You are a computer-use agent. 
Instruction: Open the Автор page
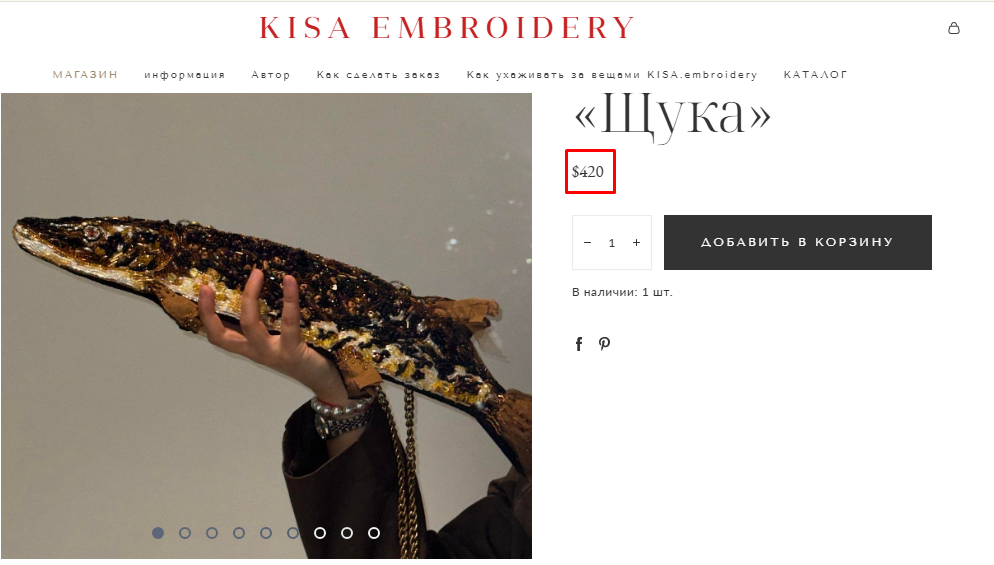pos(271,74)
